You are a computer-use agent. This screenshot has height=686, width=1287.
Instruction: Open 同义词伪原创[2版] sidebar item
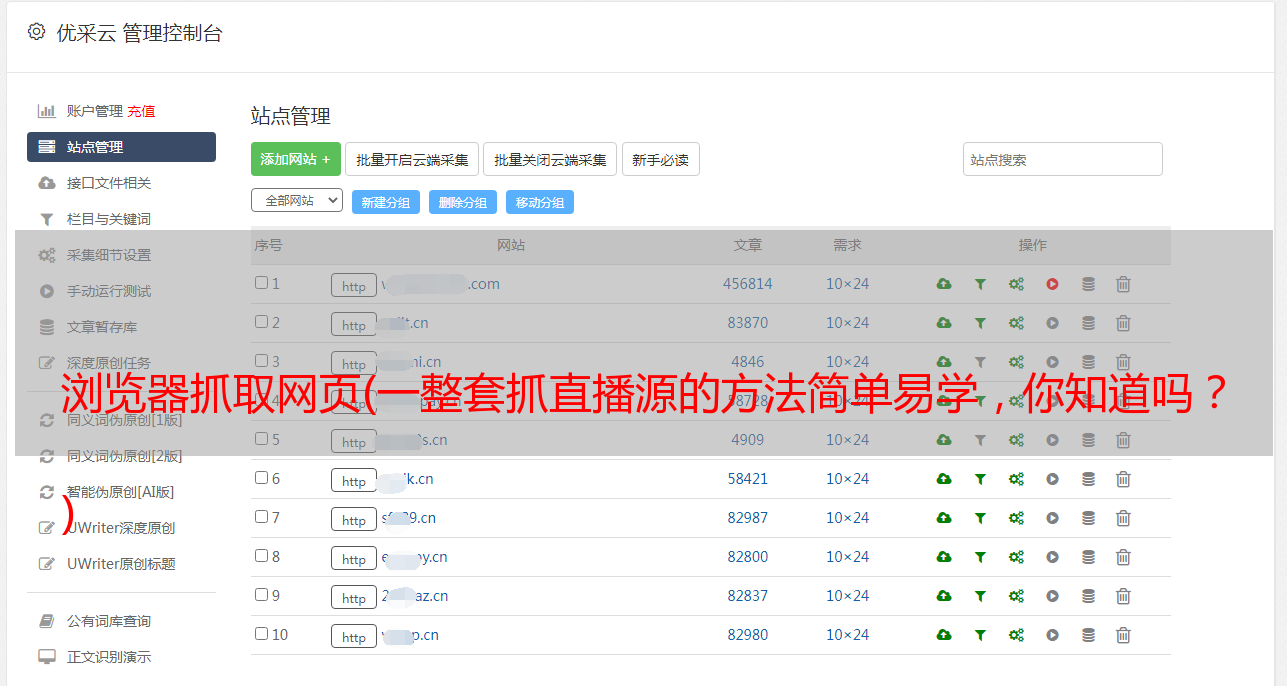(x=125, y=456)
